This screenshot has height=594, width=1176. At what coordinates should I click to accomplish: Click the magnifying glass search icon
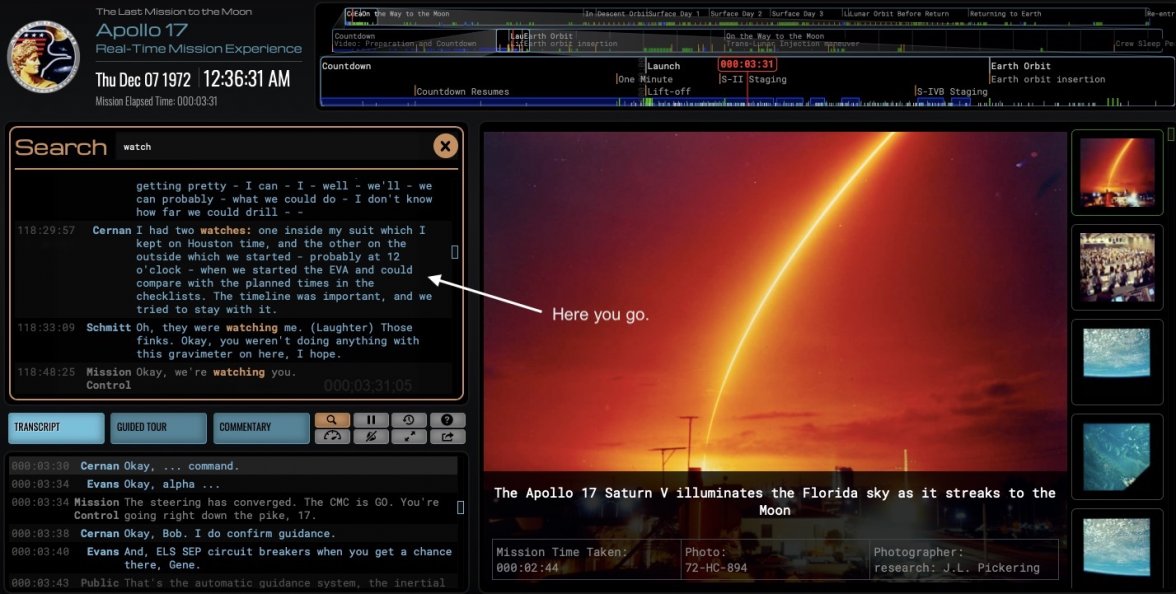(x=332, y=420)
